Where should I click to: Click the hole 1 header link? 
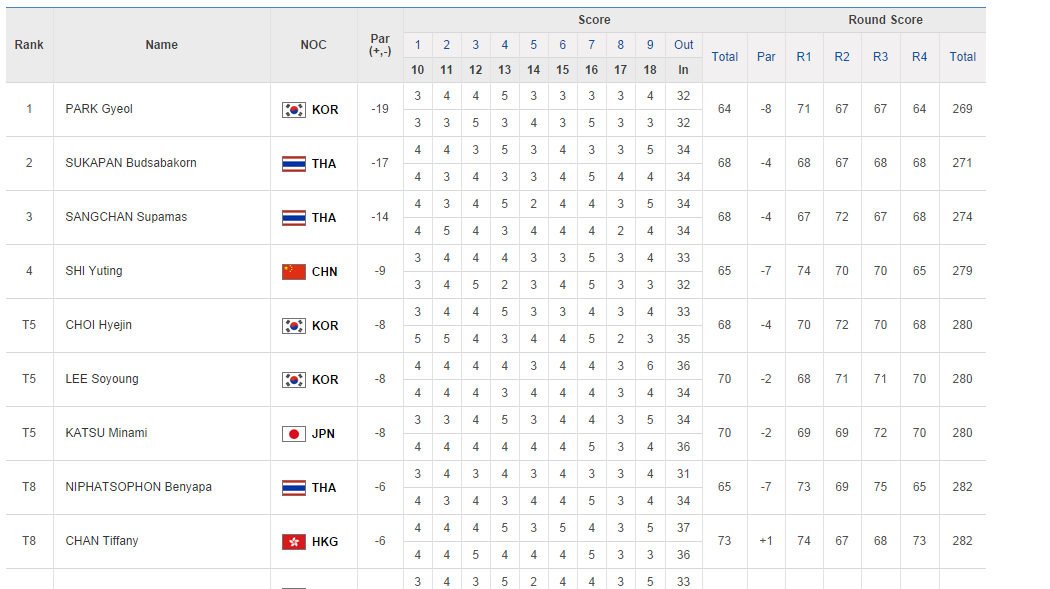417,45
